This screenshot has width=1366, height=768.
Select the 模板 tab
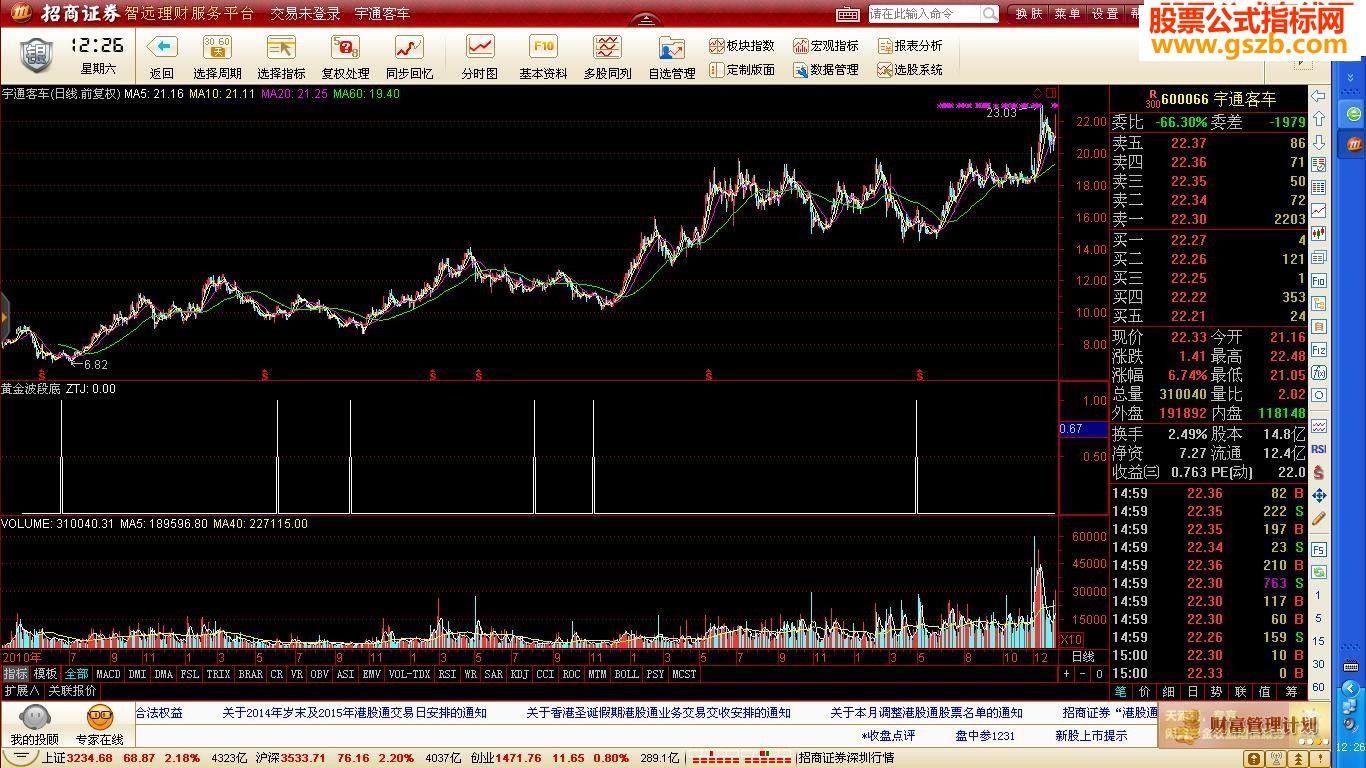point(46,674)
